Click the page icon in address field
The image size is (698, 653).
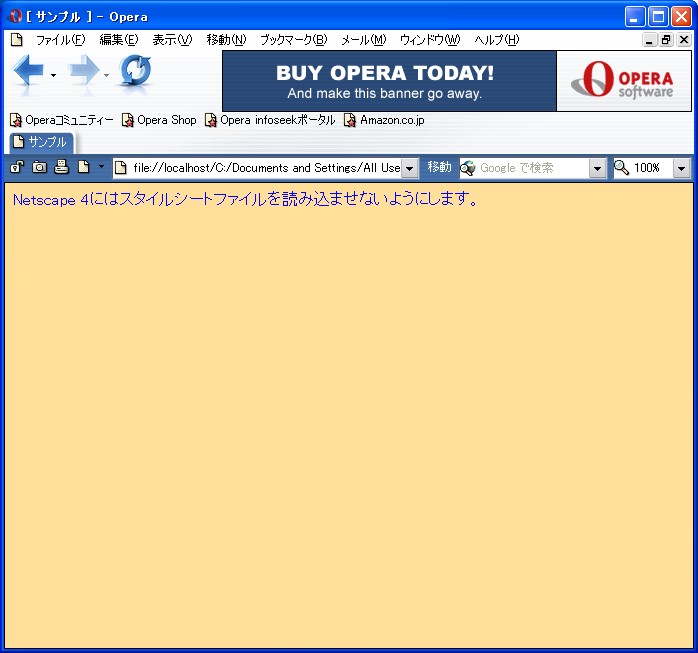click(121, 168)
